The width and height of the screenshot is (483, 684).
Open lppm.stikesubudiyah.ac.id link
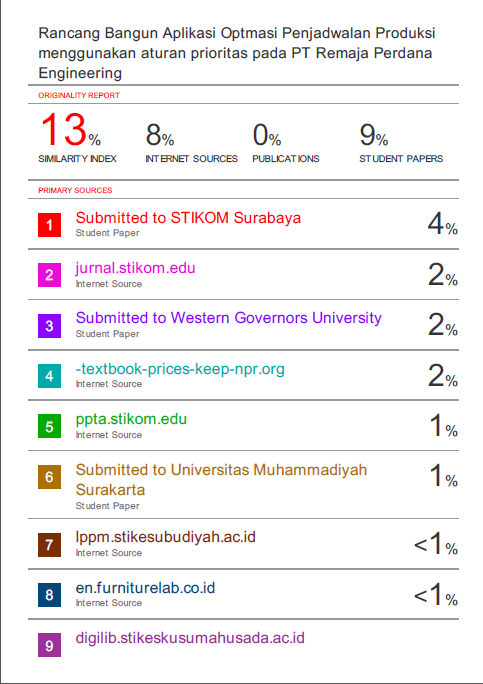tap(165, 537)
